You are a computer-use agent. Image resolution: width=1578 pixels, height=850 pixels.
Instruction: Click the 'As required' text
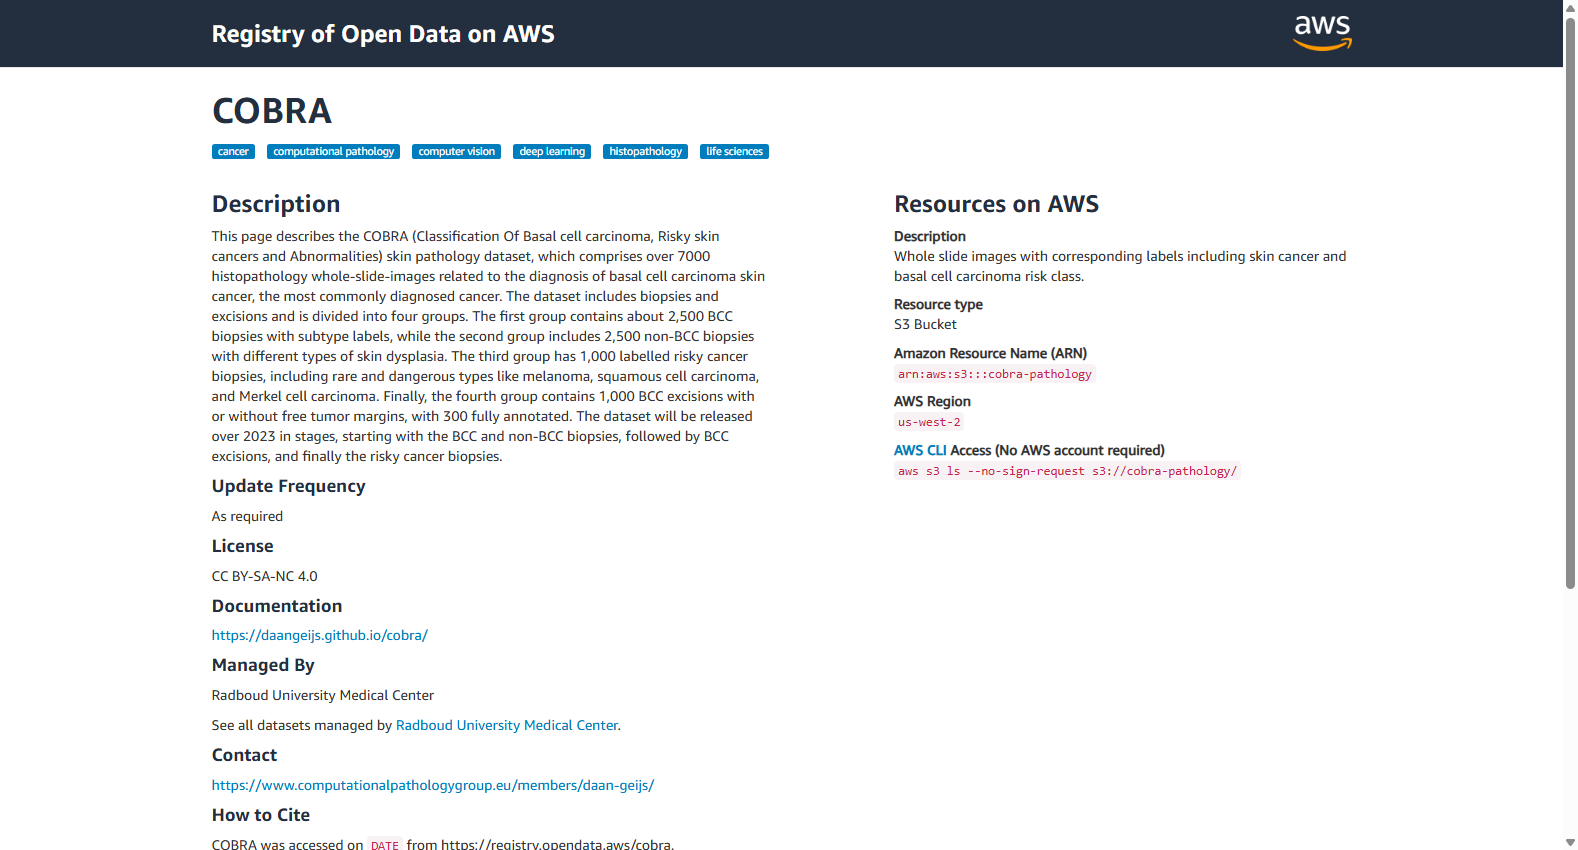tap(247, 516)
